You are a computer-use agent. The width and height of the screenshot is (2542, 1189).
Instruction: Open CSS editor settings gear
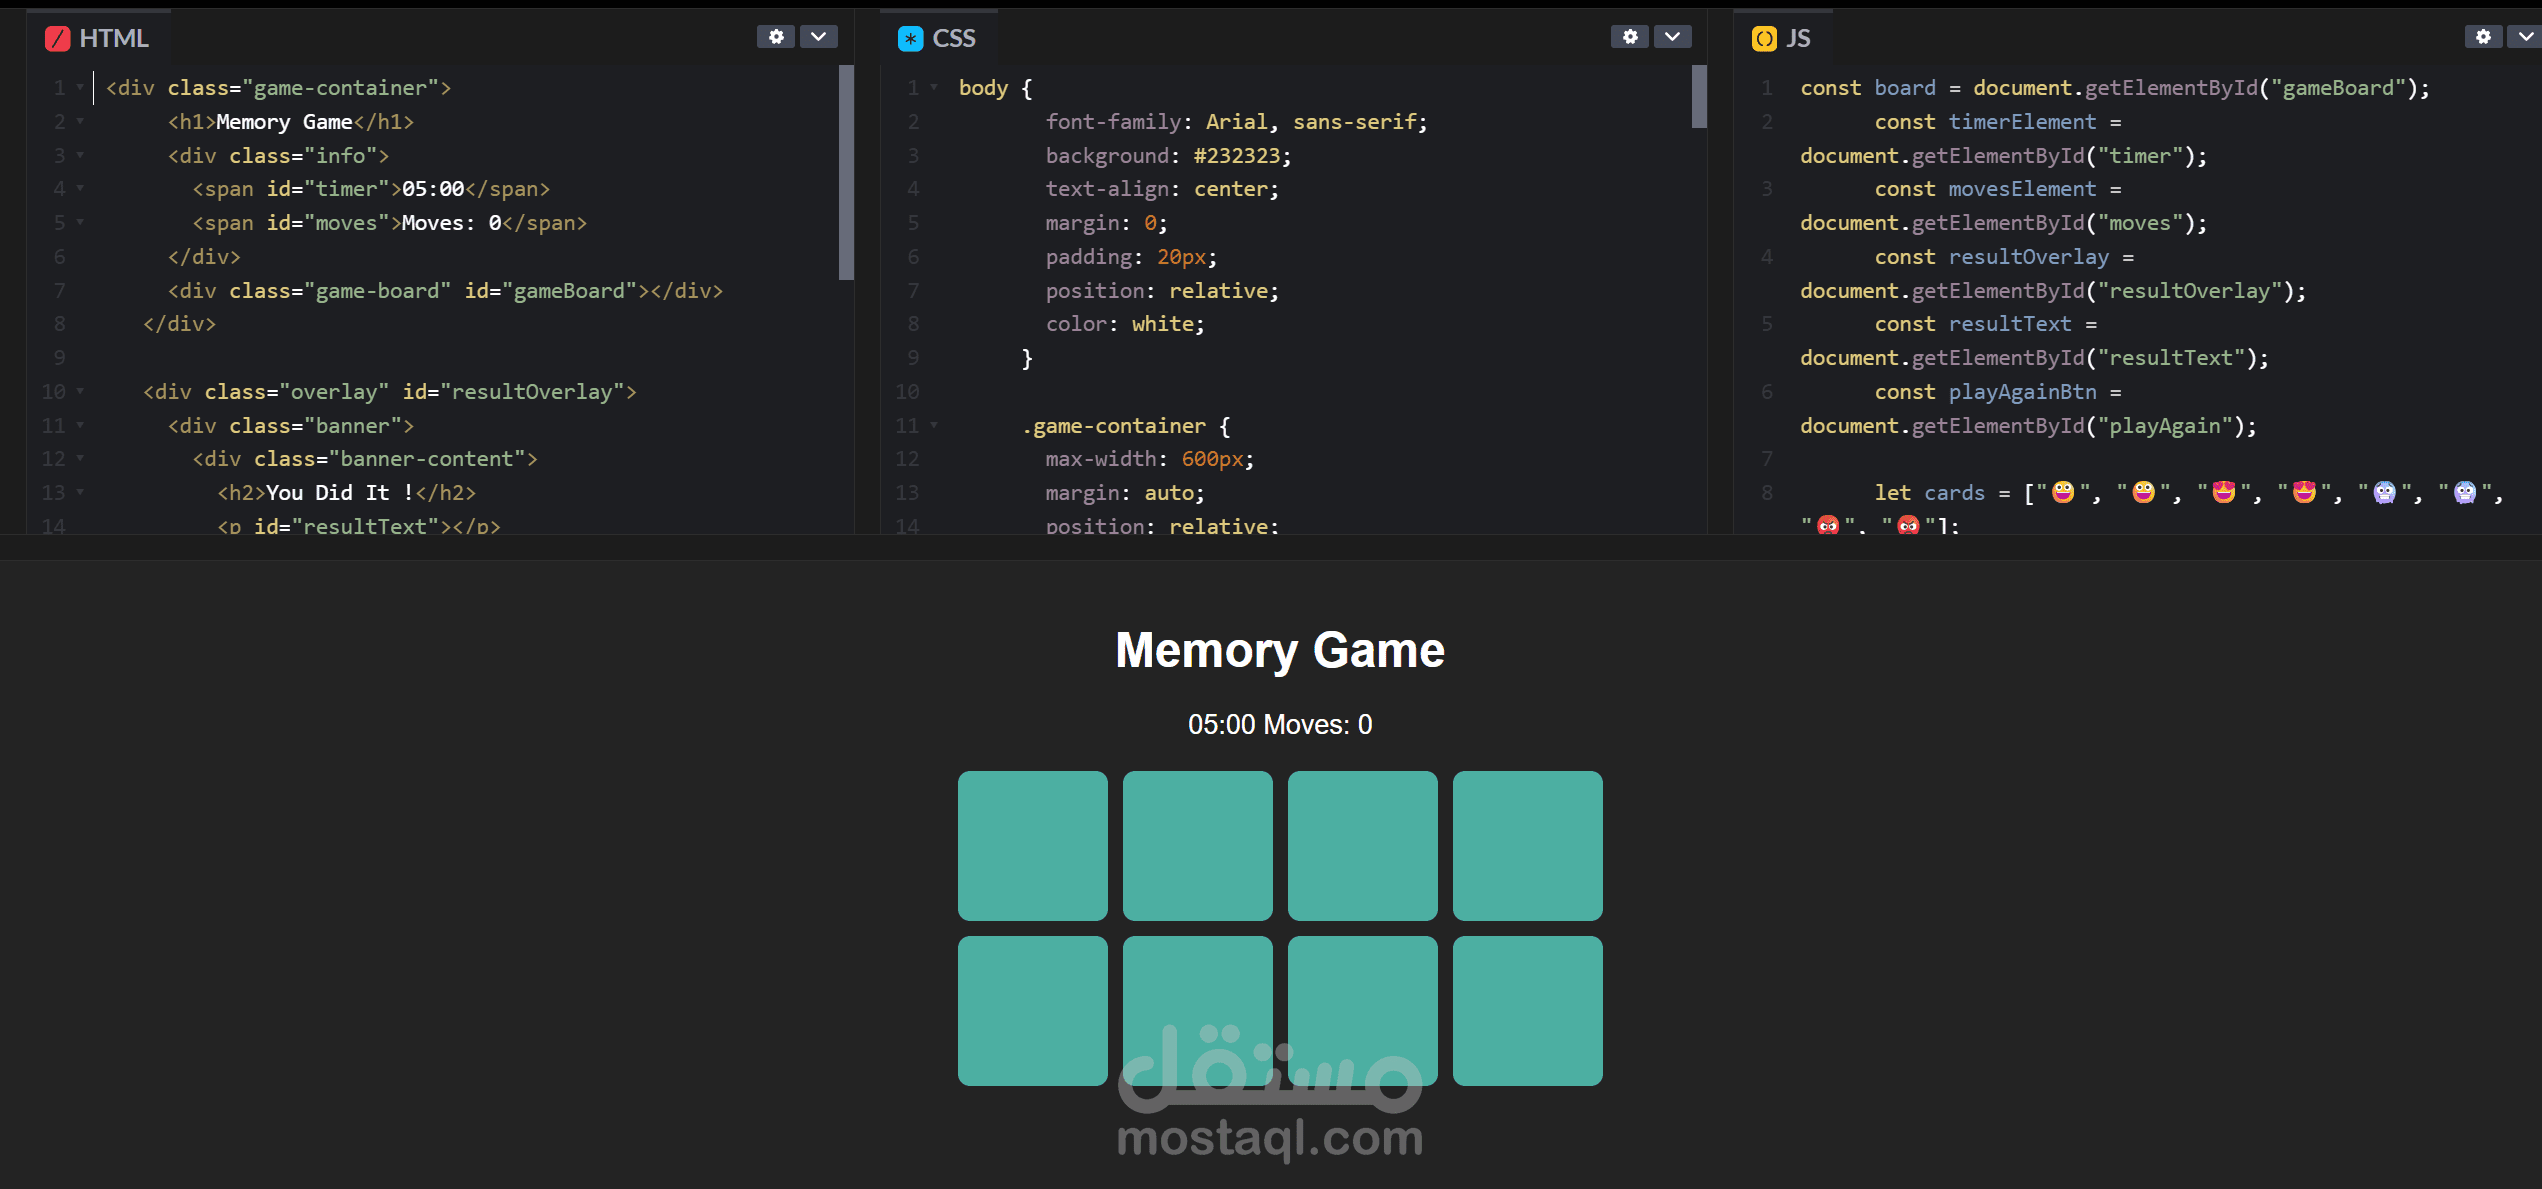click(x=1629, y=37)
